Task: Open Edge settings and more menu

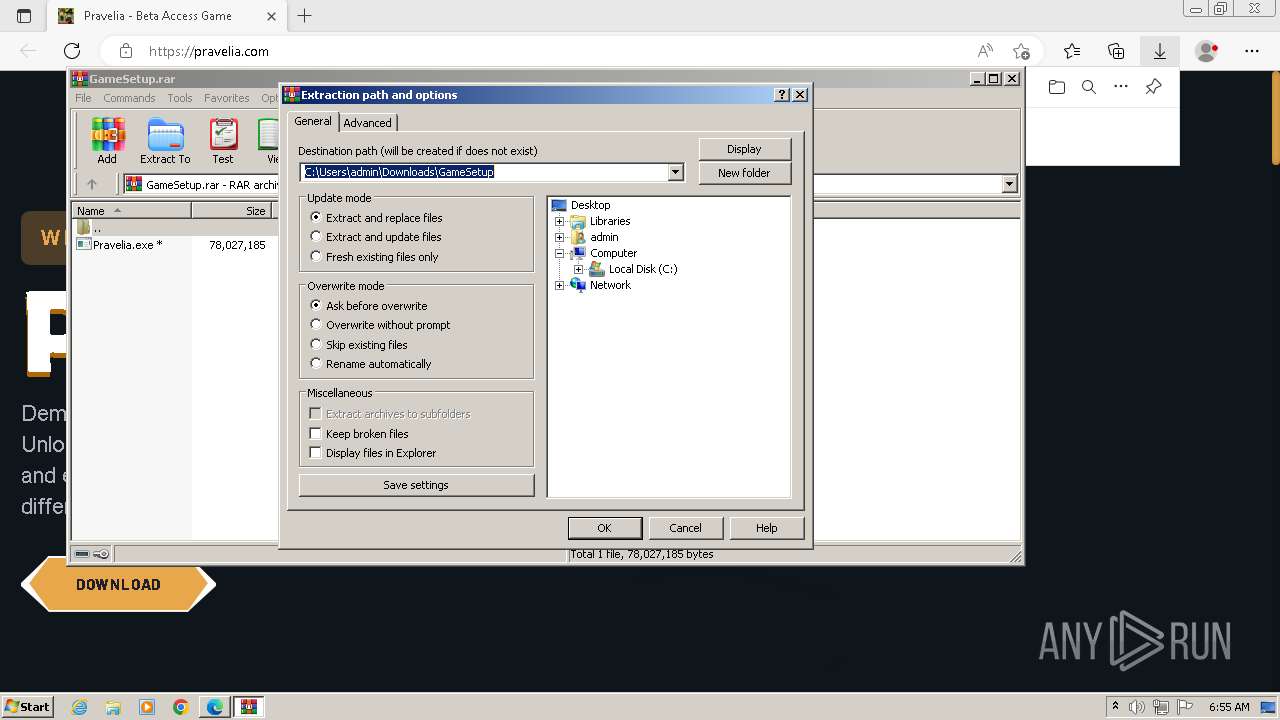Action: (1252, 51)
